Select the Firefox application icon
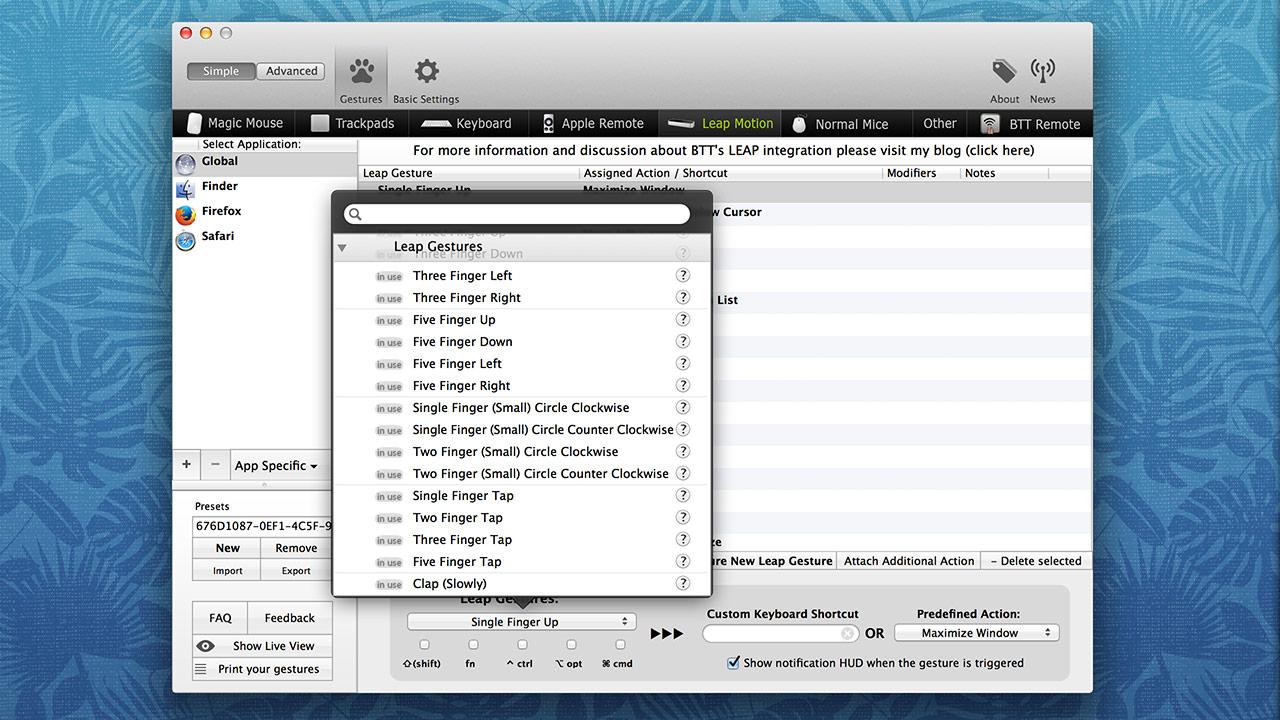This screenshot has width=1280, height=720. (185, 214)
